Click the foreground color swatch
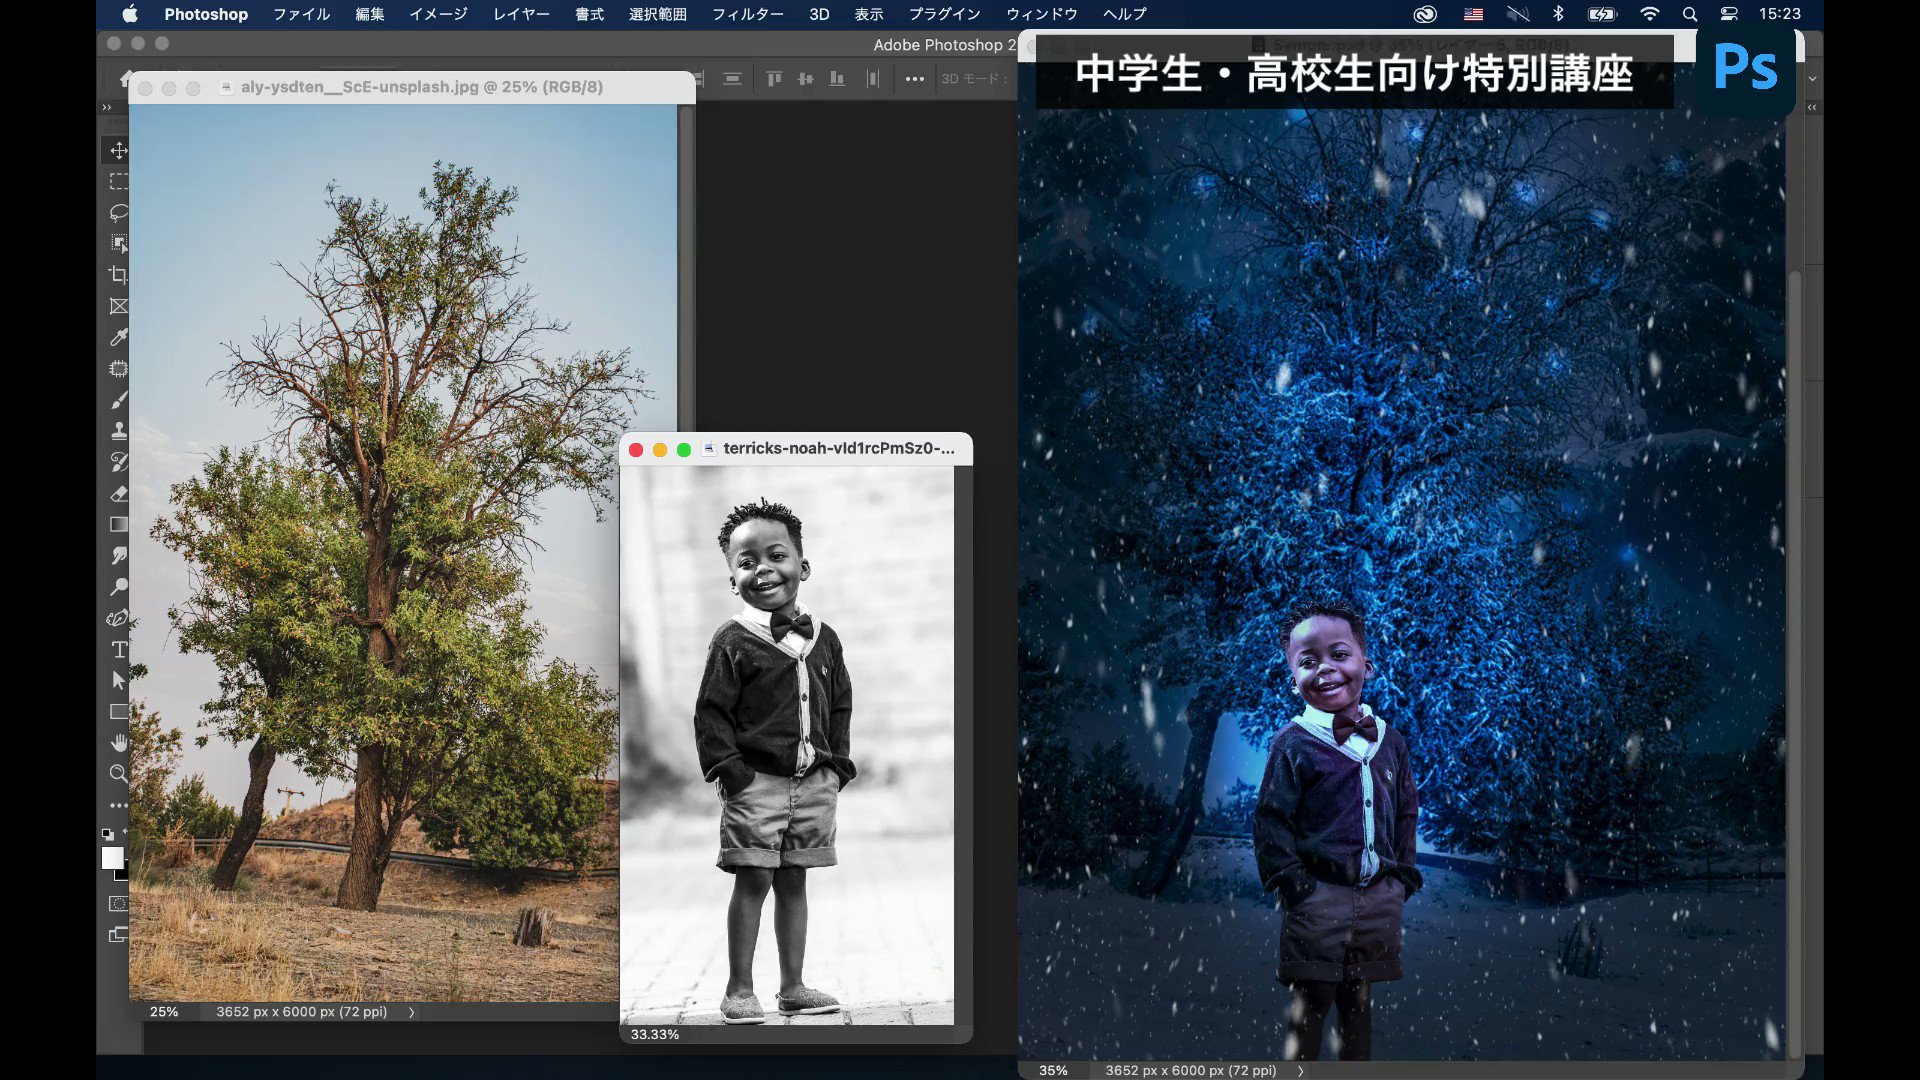Viewport: 1920px width, 1080px height. pos(113,858)
